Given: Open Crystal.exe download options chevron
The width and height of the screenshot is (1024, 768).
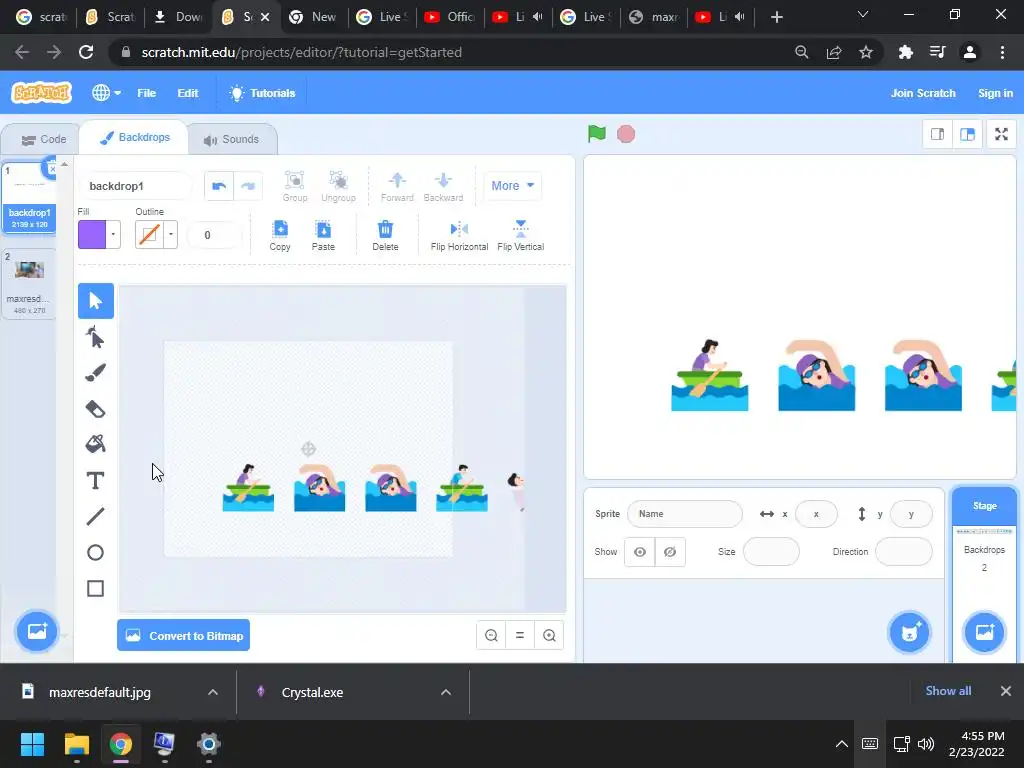Looking at the screenshot, I should click(x=446, y=692).
